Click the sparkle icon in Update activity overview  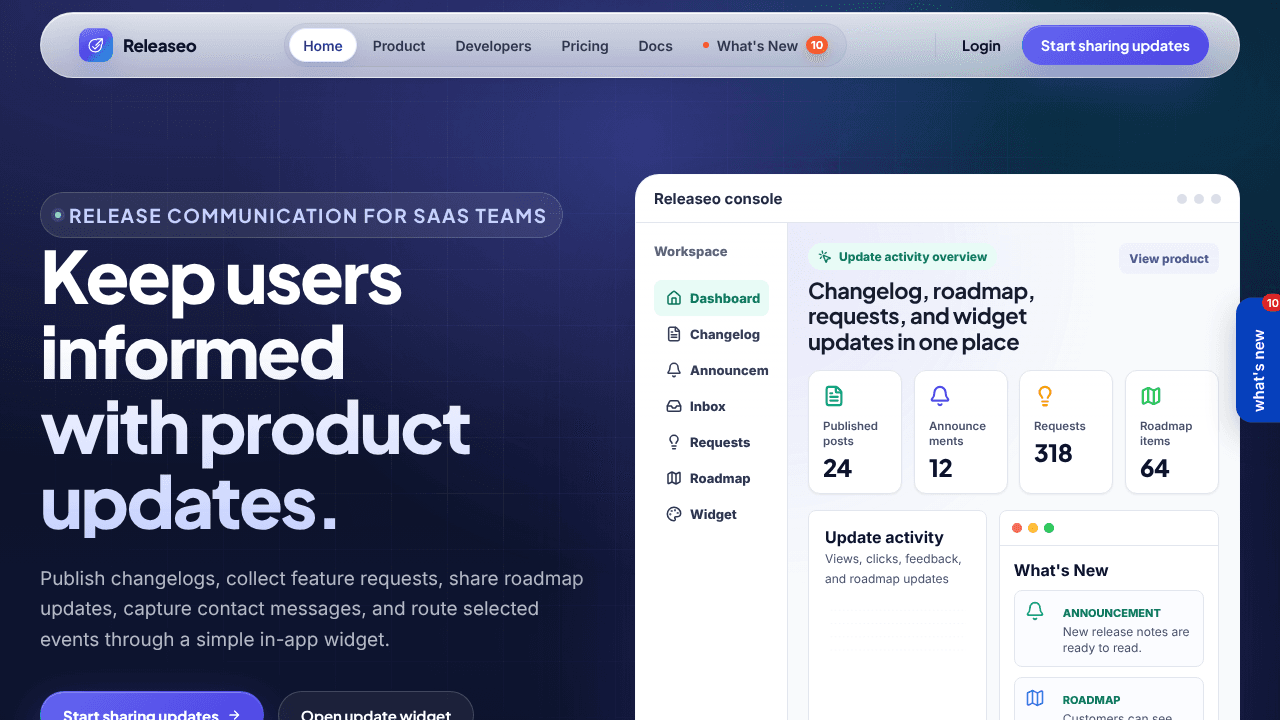[x=825, y=257]
